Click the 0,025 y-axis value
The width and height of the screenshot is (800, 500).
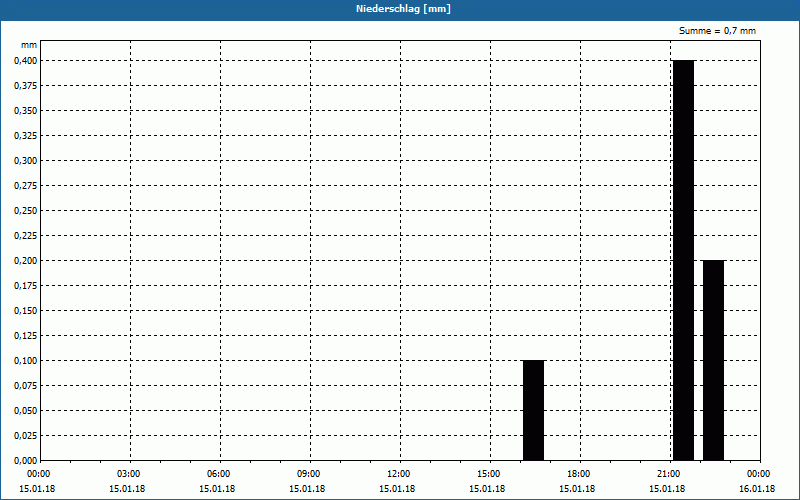click(x=26, y=436)
